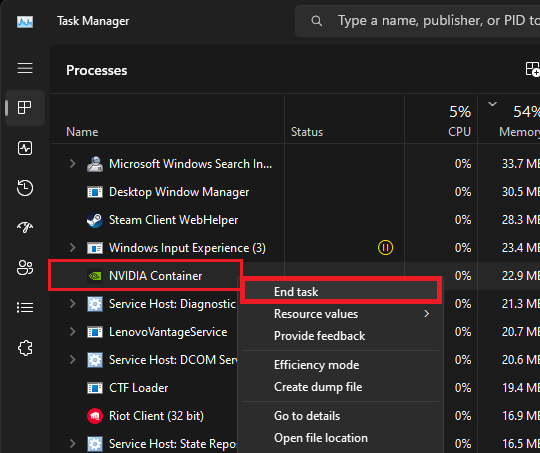Image resolution: width=540 pixels, height=453 pixels.
Task: Click the LenovoVantageService process icon
Action: coord(95,332)
